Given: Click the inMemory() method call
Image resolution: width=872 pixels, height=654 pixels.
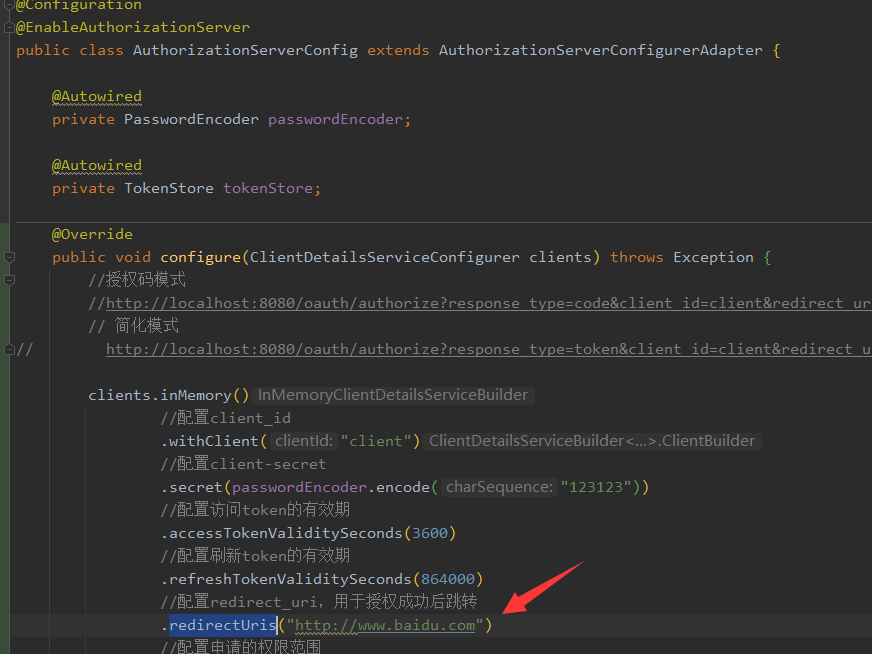Looking at the screenshot, I should [x=205, y=395].
